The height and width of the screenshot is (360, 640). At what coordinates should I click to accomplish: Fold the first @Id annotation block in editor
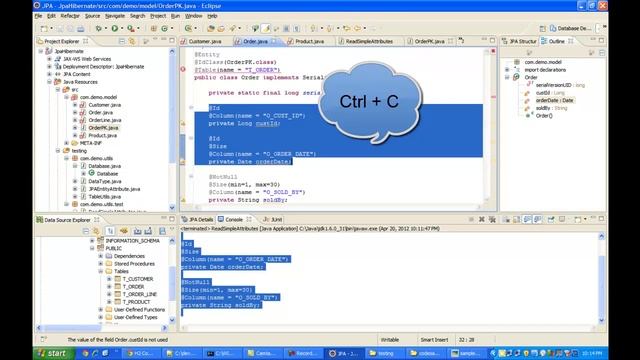(x=191, y=108)
